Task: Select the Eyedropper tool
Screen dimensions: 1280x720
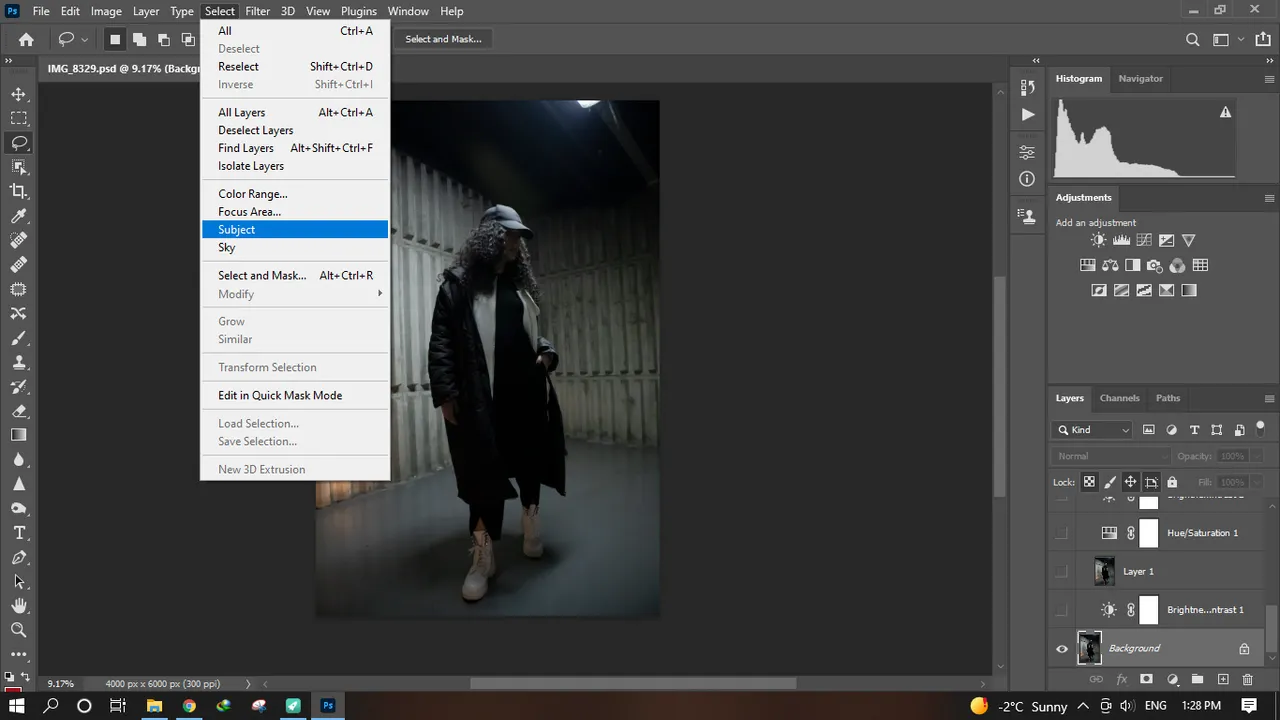Action: point(18,216)
